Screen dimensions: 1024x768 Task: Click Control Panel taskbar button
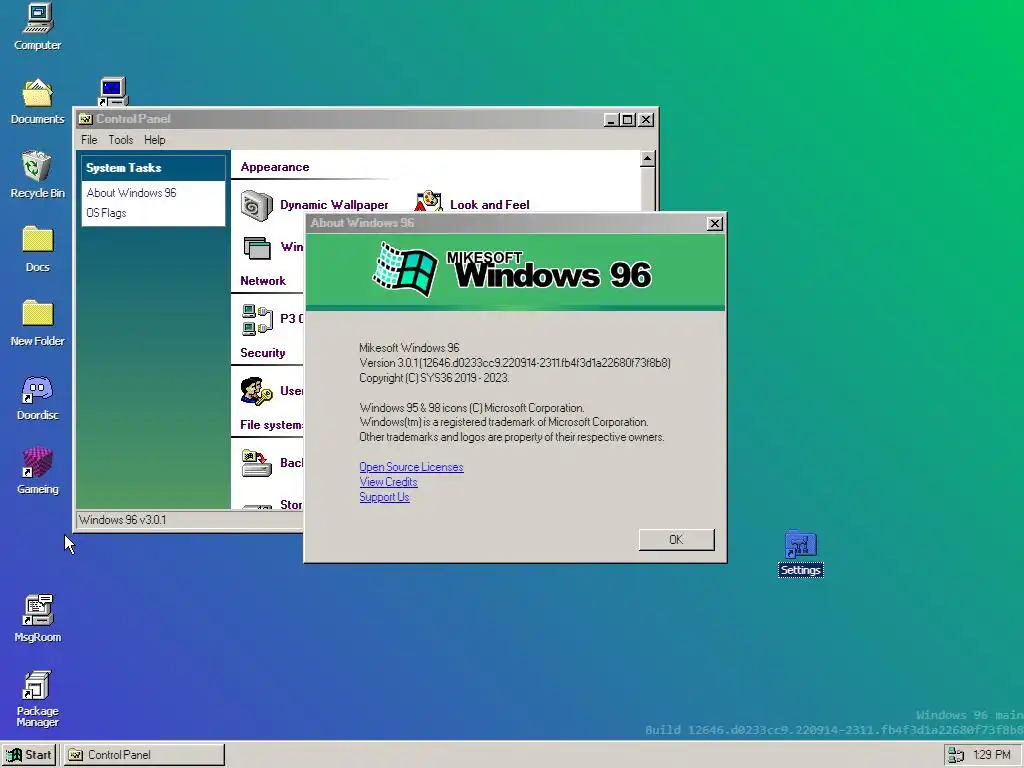click(x=144, y=755)
